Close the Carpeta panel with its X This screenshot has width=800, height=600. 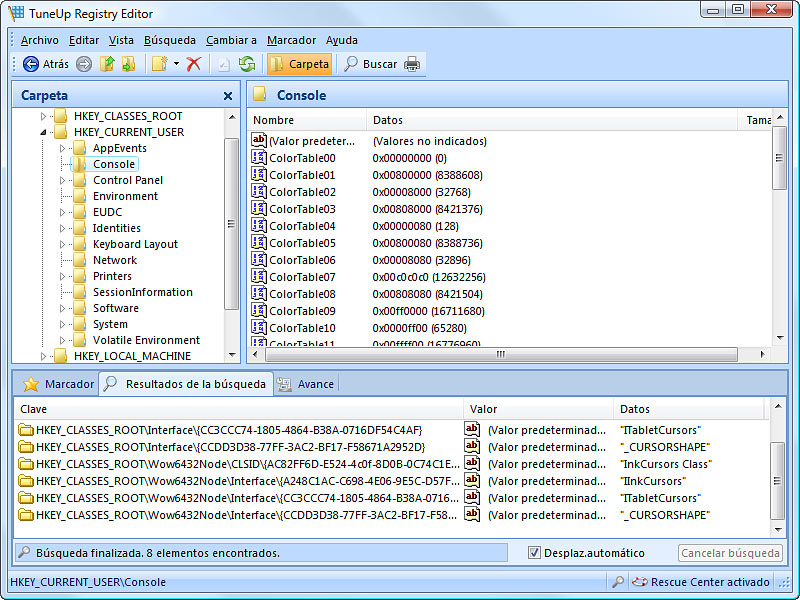[x=228, y=96]
